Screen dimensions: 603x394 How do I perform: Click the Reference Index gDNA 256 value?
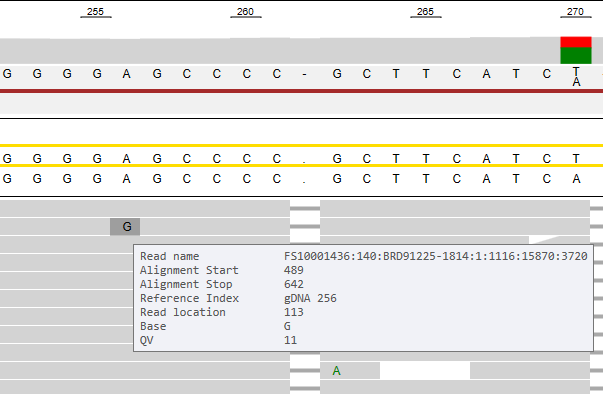(310, 298)
